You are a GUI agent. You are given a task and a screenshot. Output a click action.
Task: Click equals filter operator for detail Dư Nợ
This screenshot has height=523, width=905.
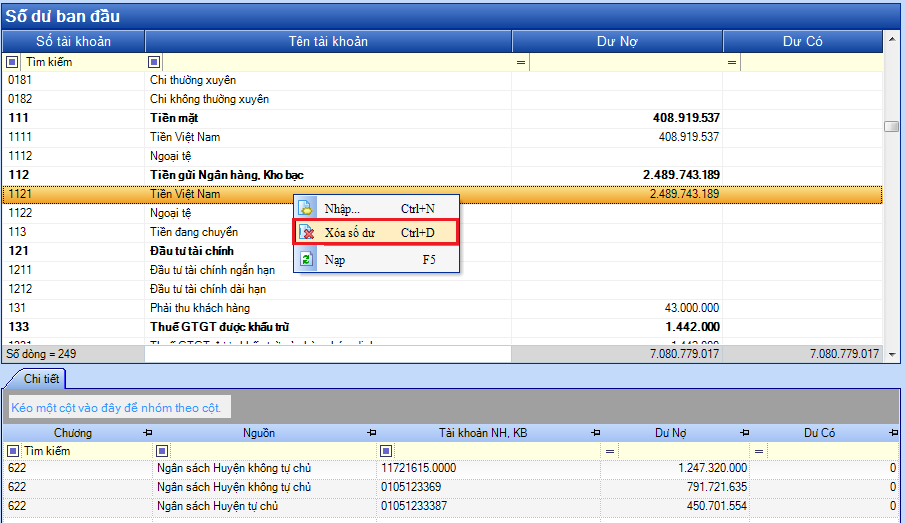point(609,451)
